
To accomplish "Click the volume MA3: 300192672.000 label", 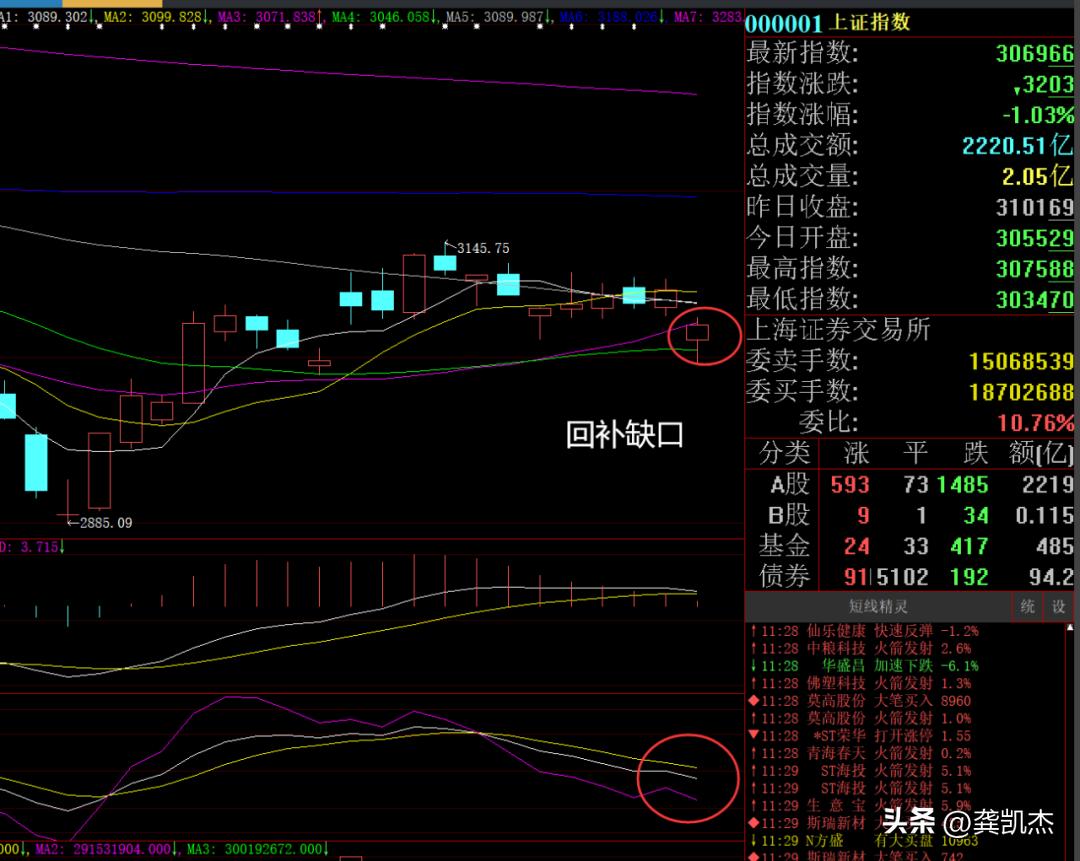I will click(x=258, y=849).
